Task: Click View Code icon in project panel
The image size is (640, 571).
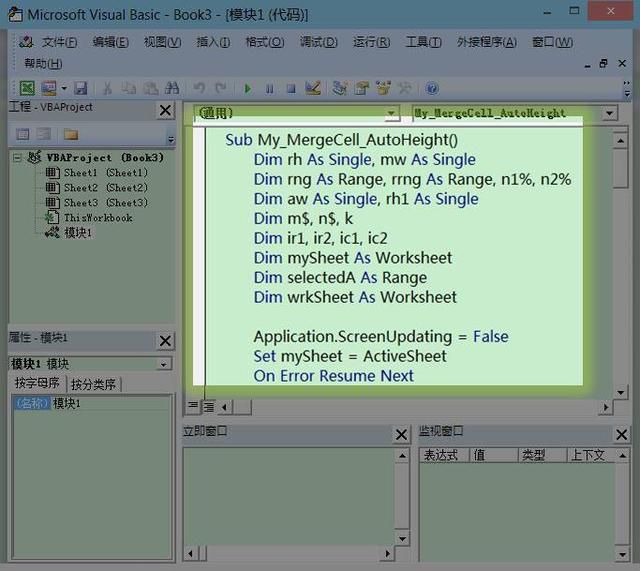Action: [x=23, y=134]
